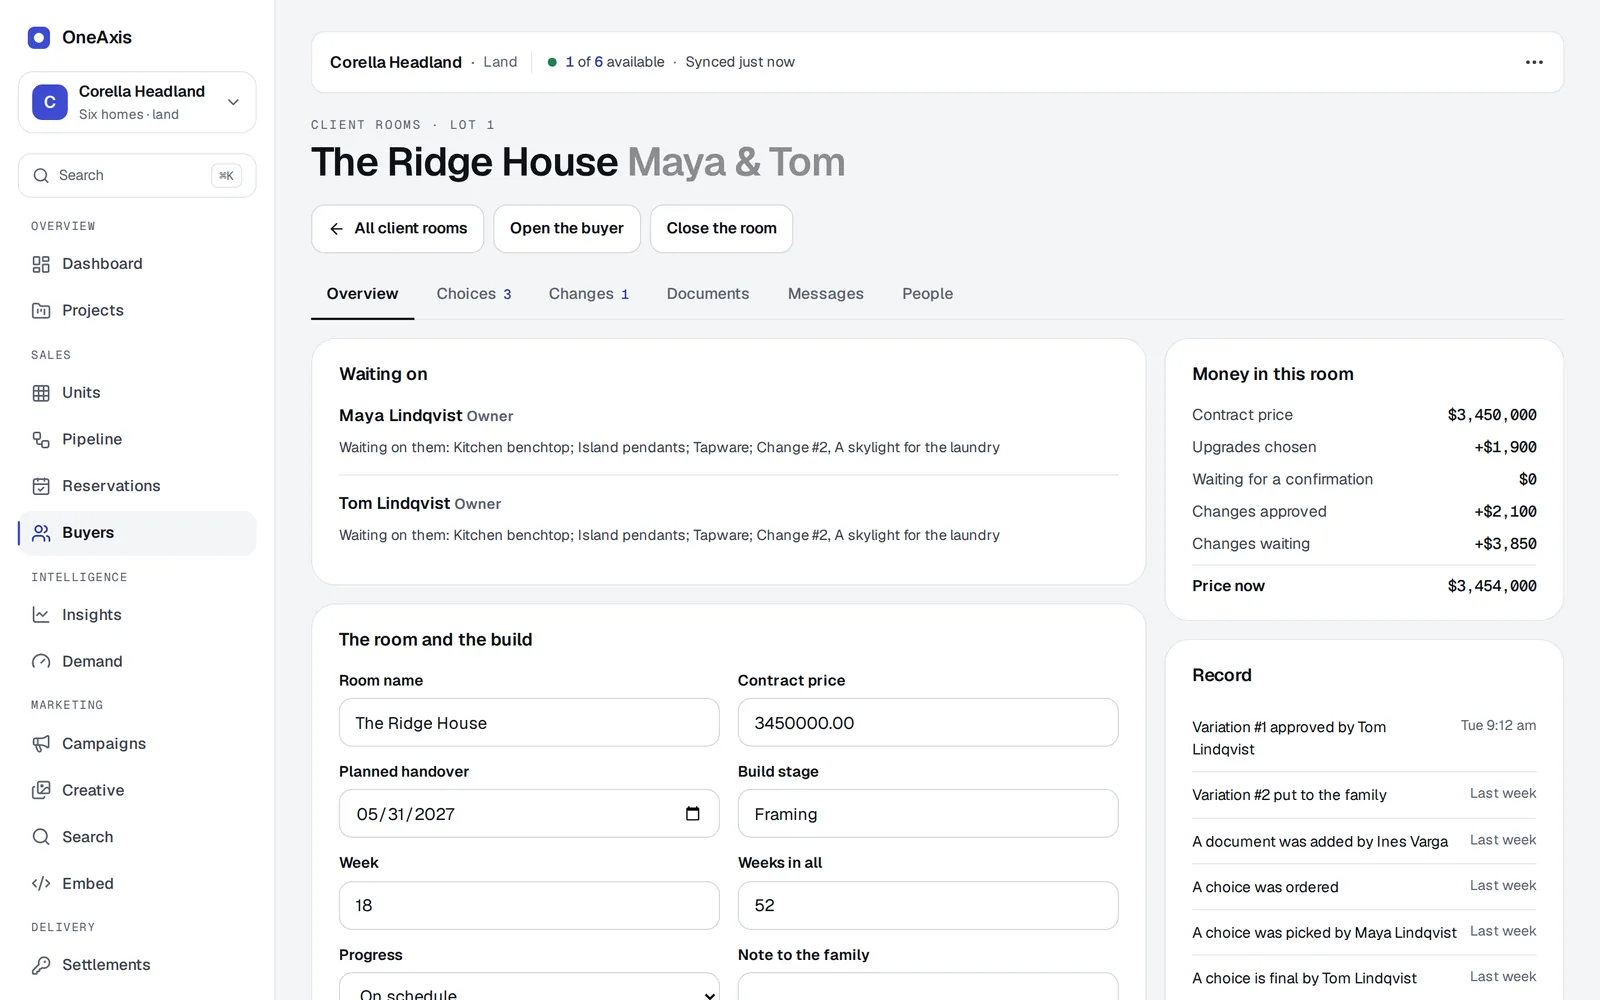Open the Campaigns megaphone icon

click(41, 744)
